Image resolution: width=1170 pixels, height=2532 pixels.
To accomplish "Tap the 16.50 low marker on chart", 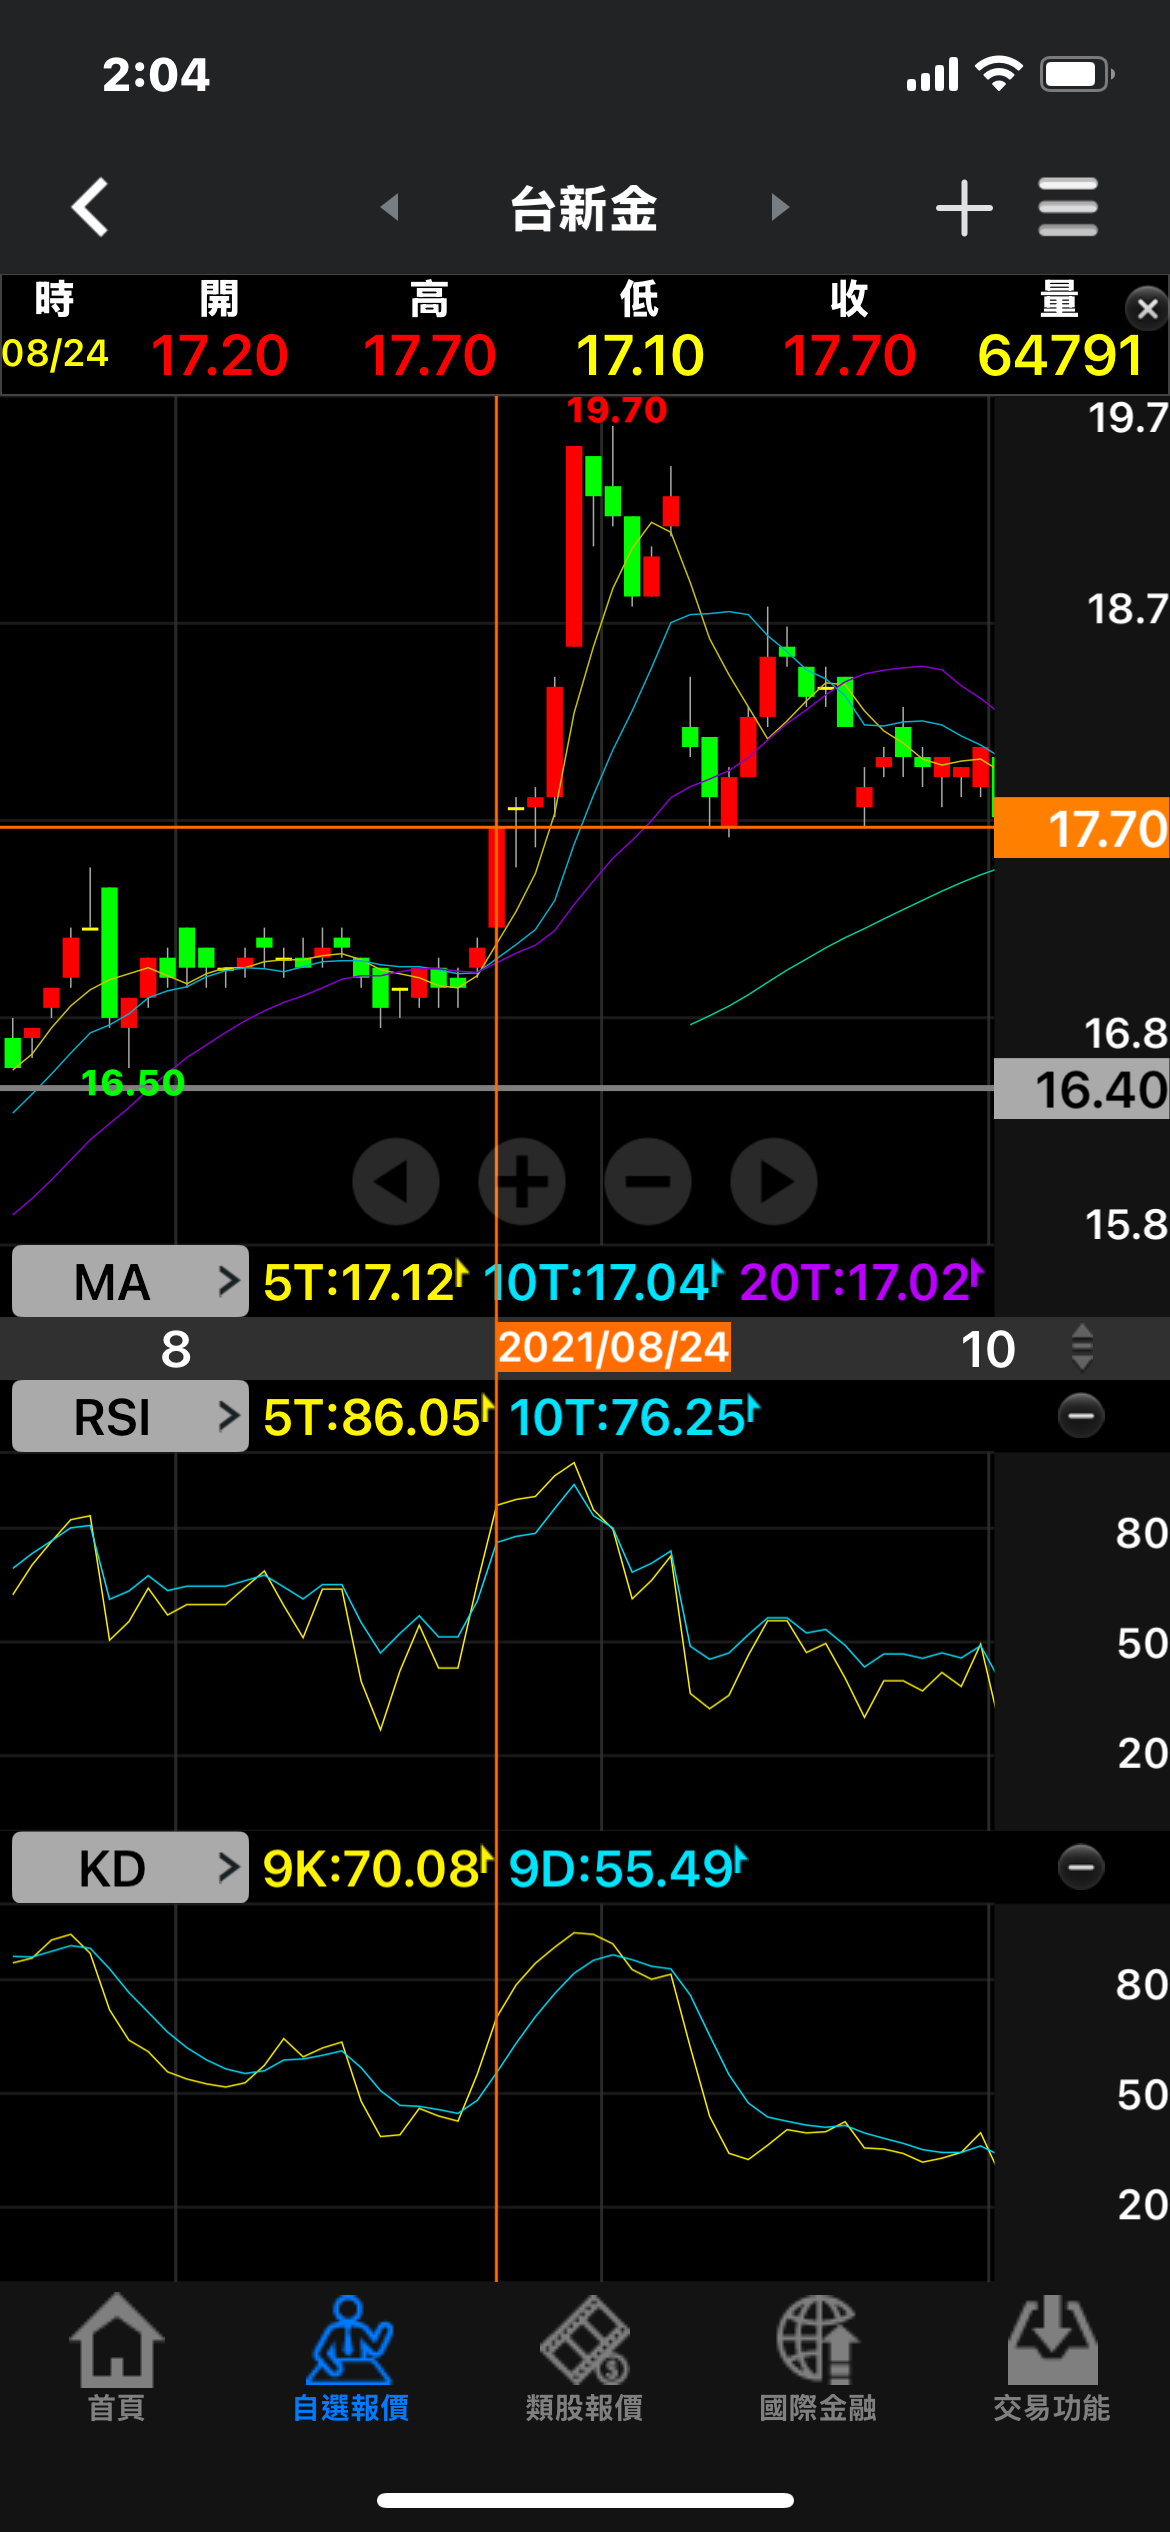I will (133, 1082).
